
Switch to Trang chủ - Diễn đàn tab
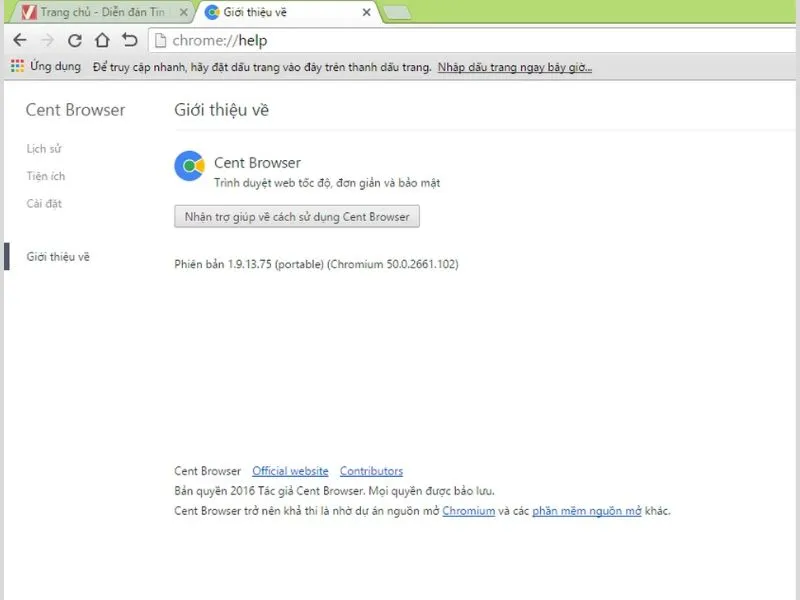pyautogui.click(x=102, y=12)
